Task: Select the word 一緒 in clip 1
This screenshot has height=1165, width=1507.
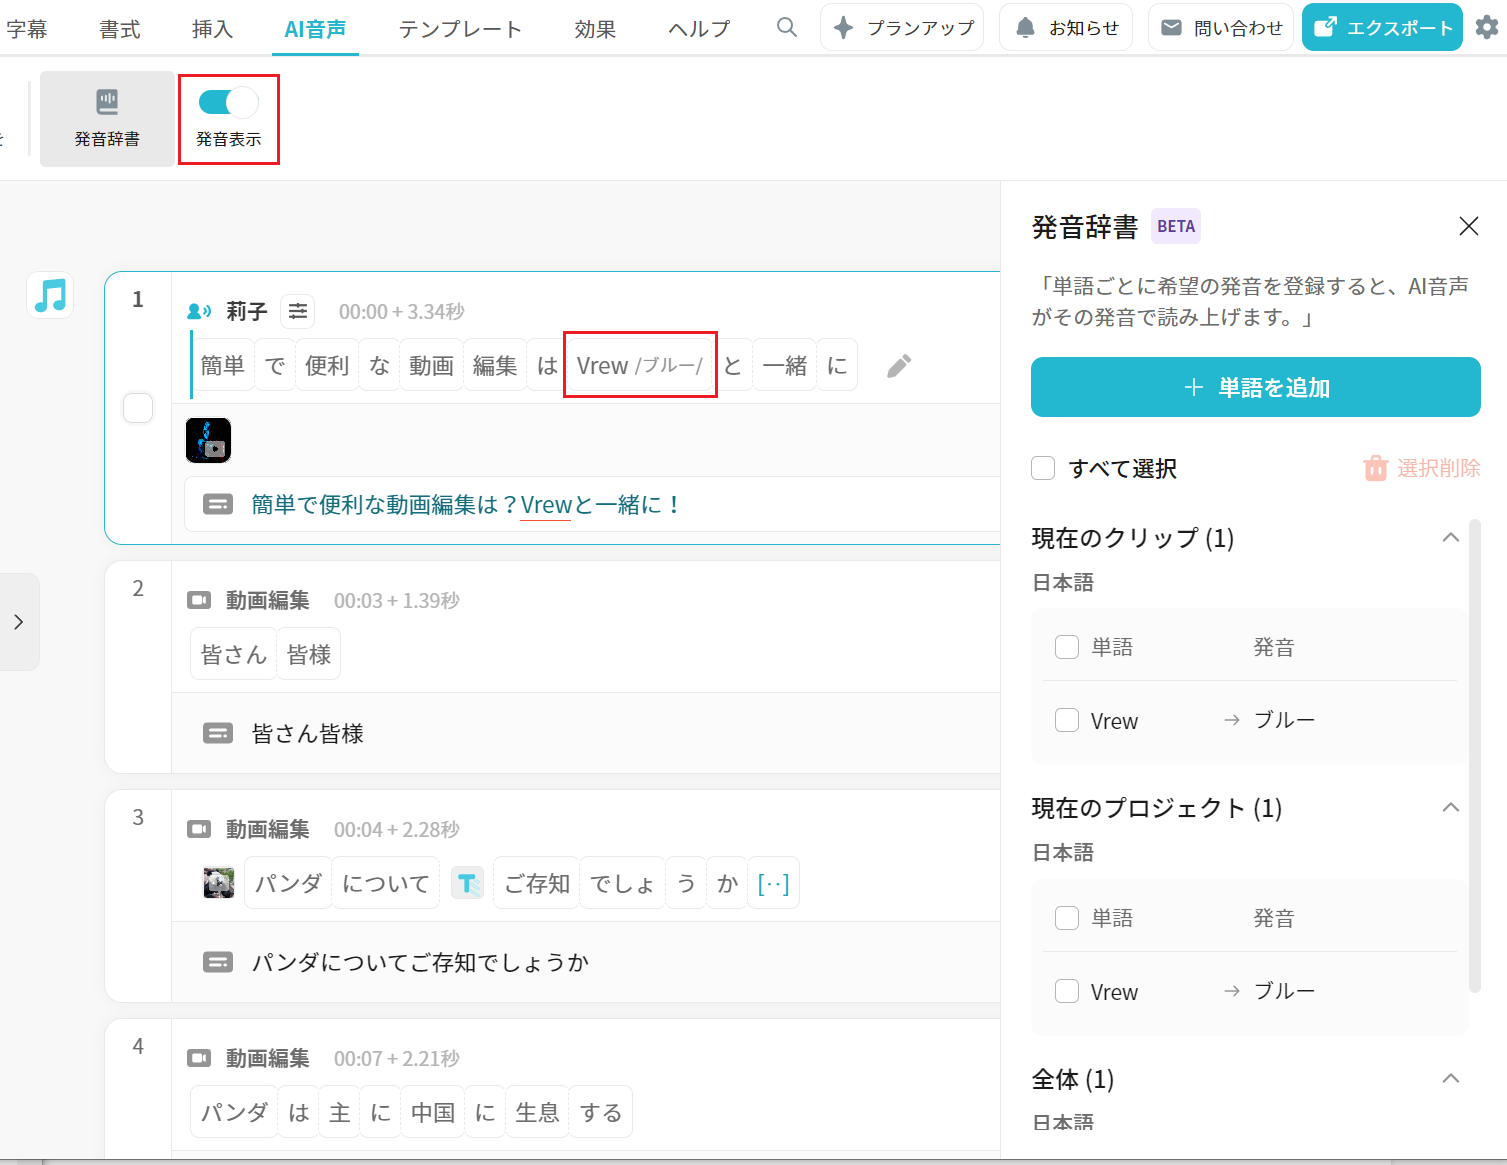Action: tap(785, 366)
